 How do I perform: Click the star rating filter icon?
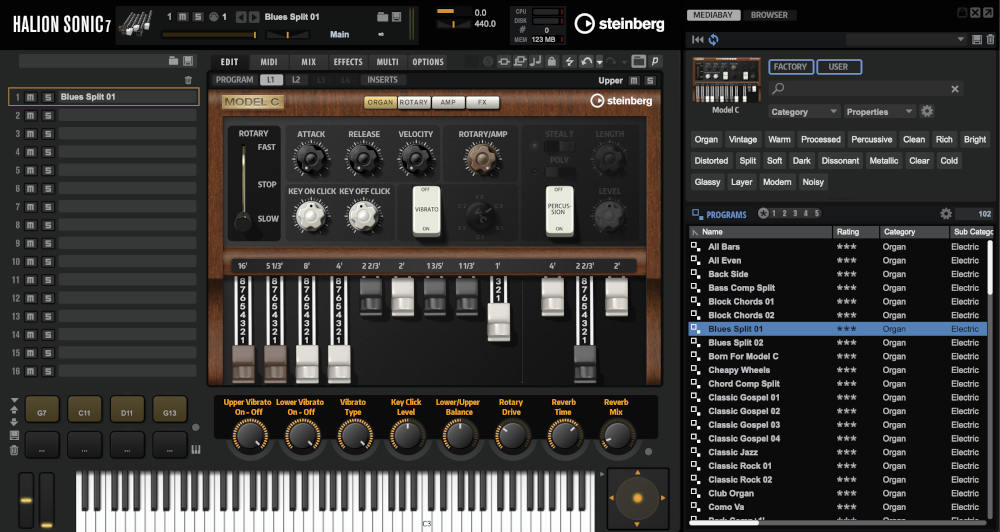click(x=763, y=213)
